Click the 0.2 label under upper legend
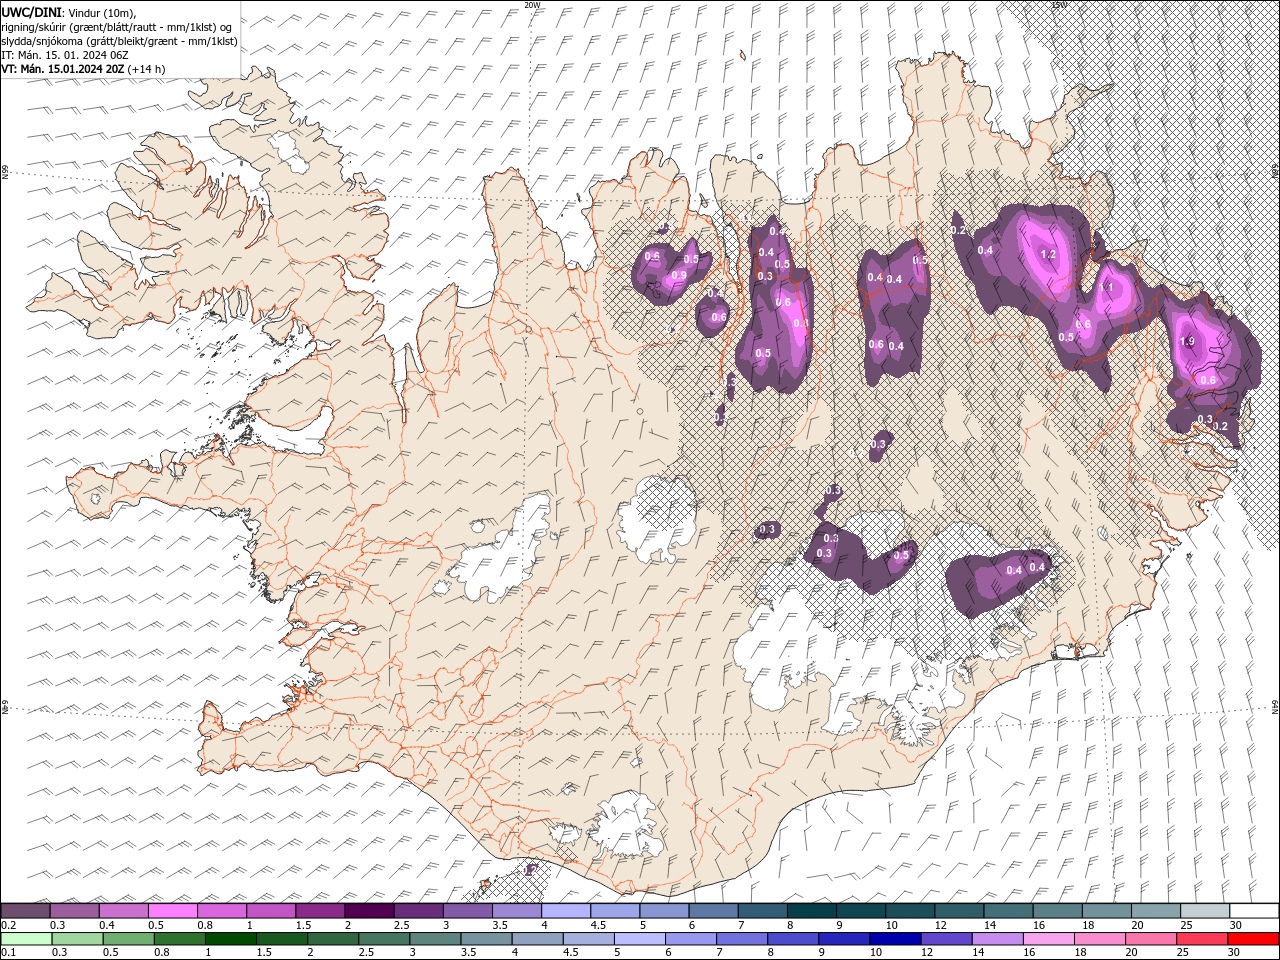Screen dimensions: 1280x960 tap(7, 925)
